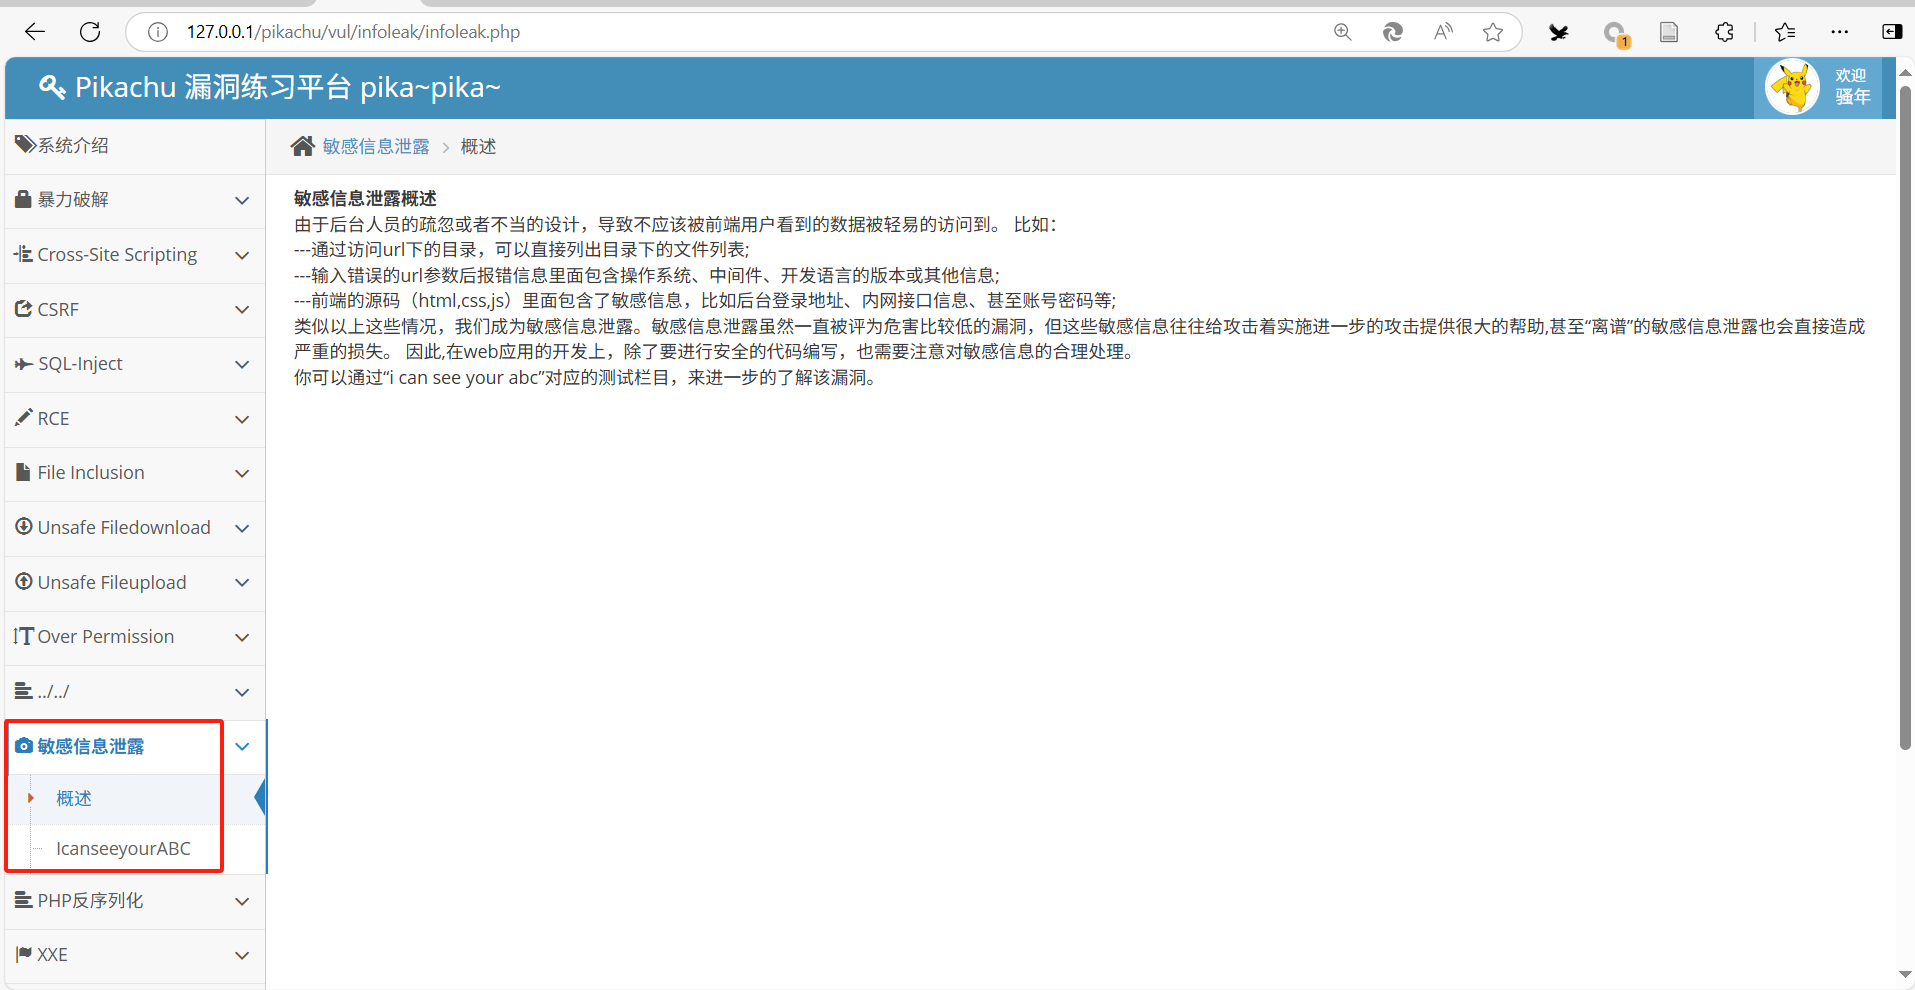Viewport: 1915px width, 990px height.
Task: Expand the File Inclusion chevron
Action: pyautogui.click(x=242, y=473)
